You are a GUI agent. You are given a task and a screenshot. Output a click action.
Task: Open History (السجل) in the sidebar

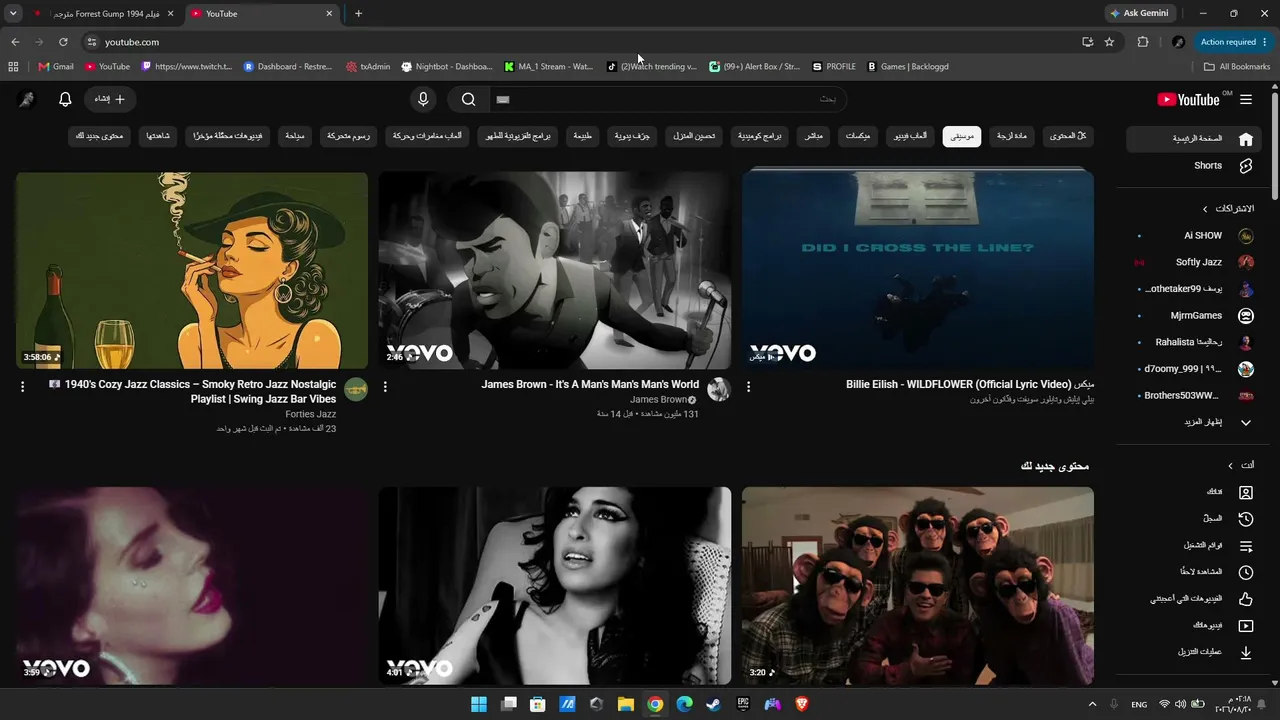pos(1194,519)
